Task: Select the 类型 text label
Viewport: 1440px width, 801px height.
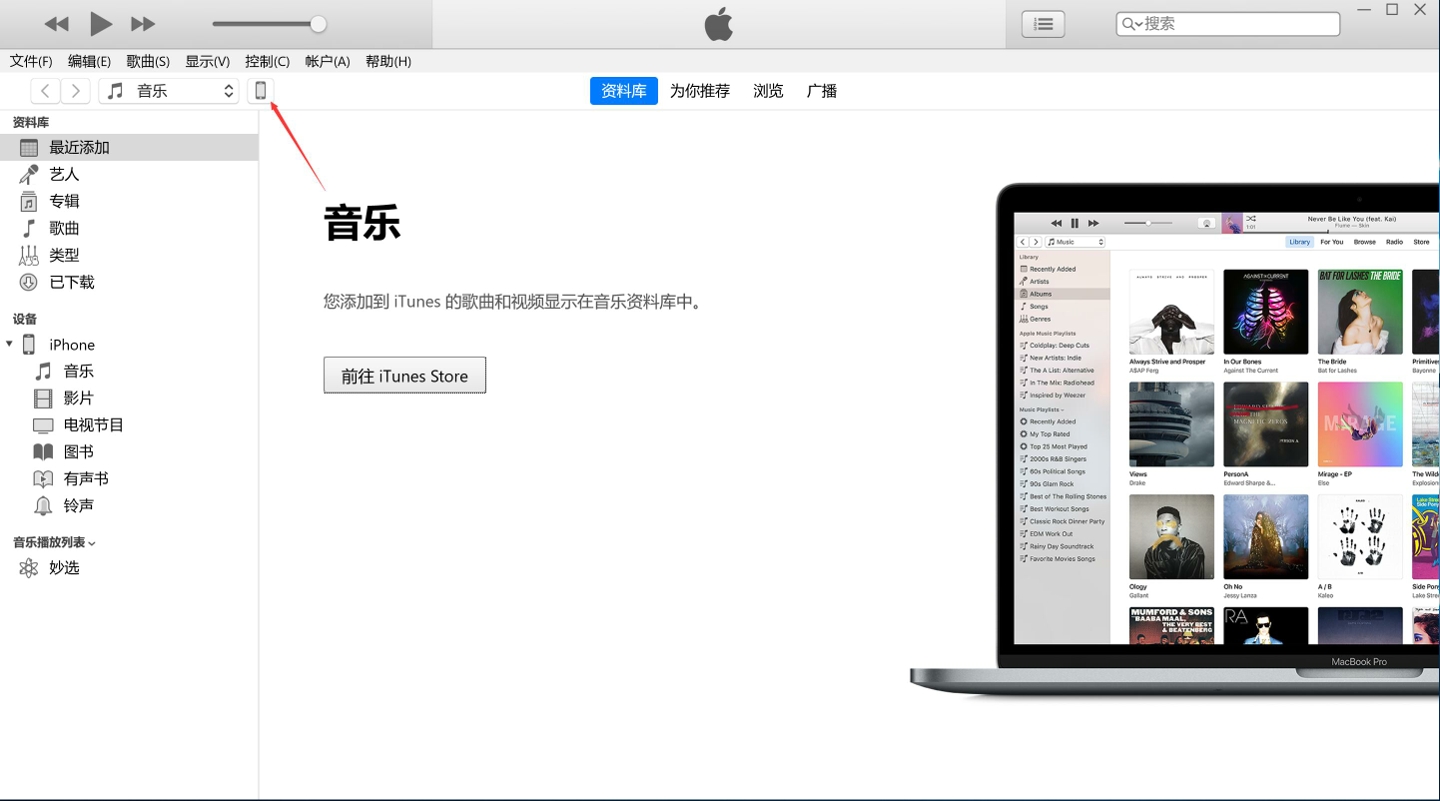Action: [64, 255]
